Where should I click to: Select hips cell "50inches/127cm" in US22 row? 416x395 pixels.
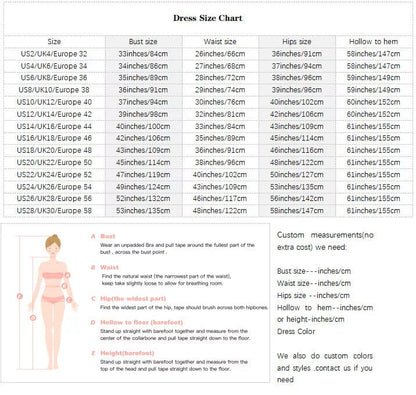click(297, 175)
